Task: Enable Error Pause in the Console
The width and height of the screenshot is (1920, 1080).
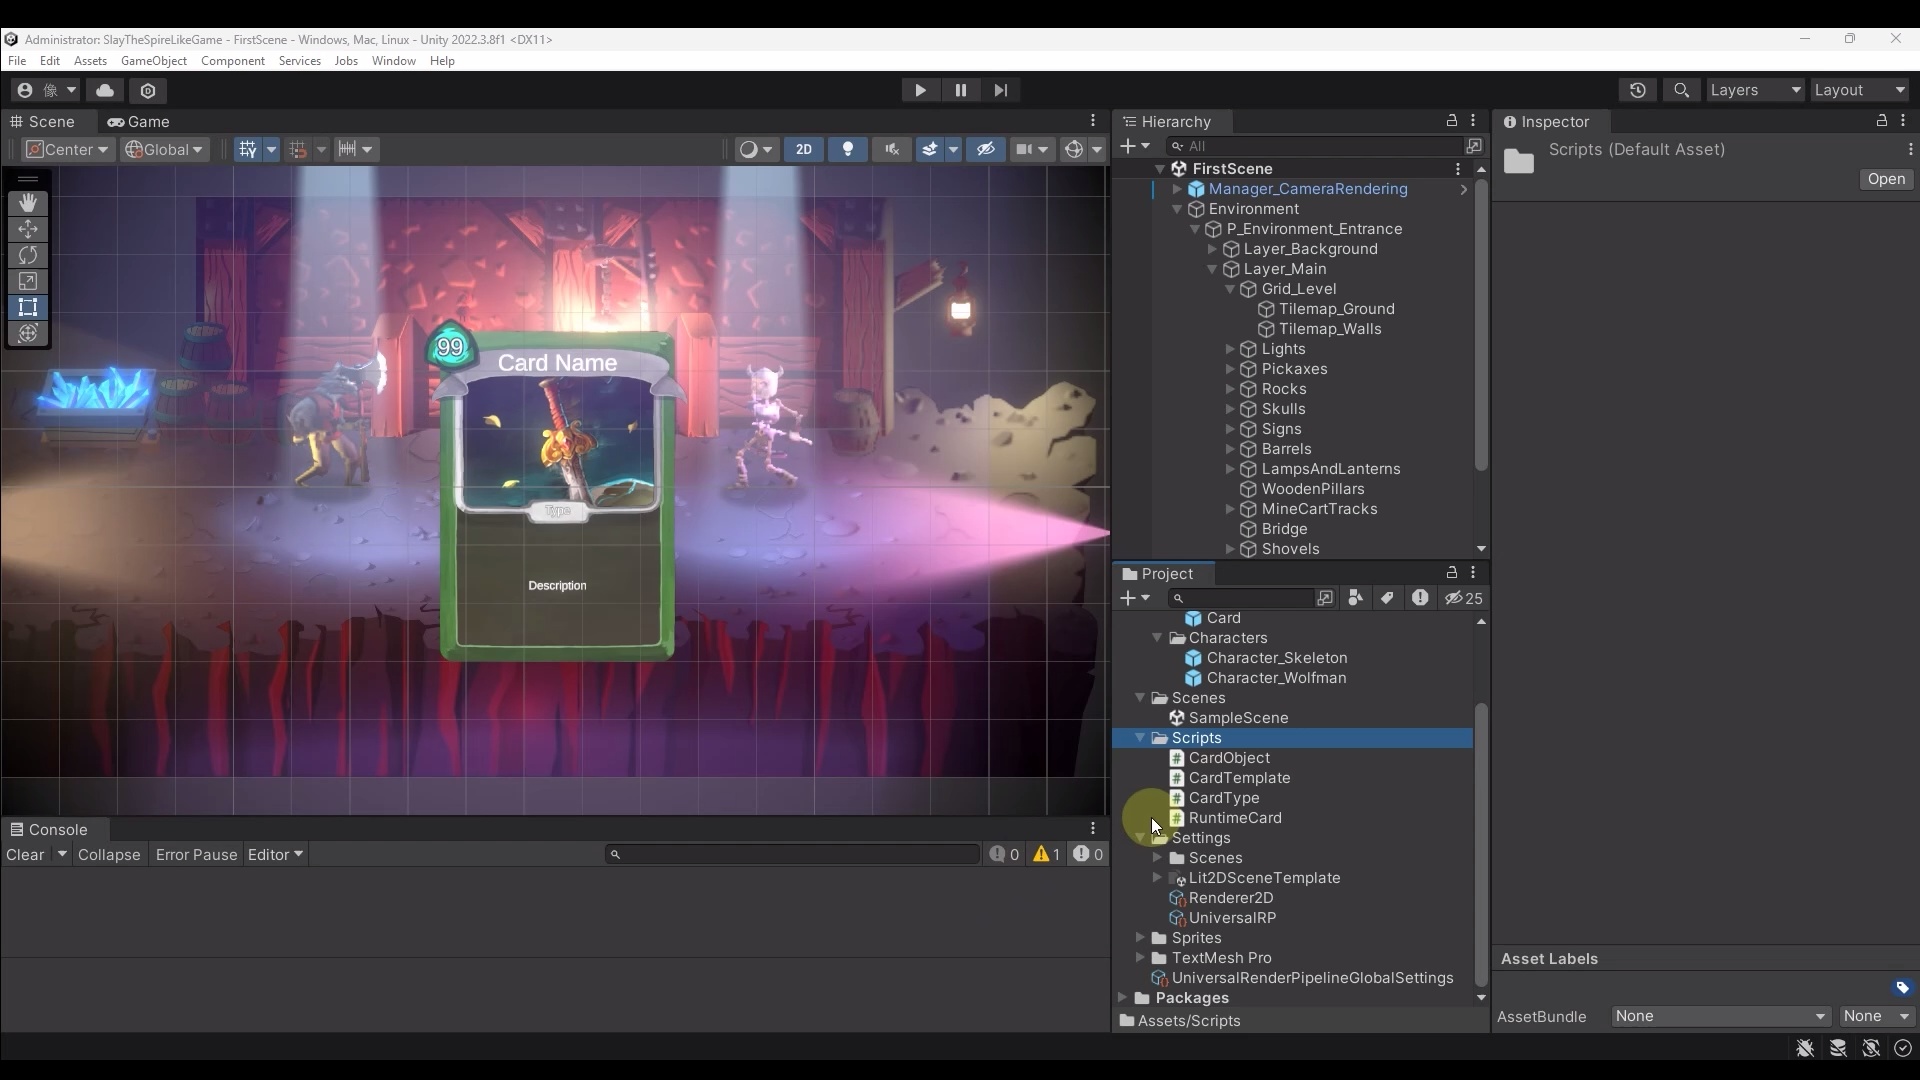Action: 196,855
